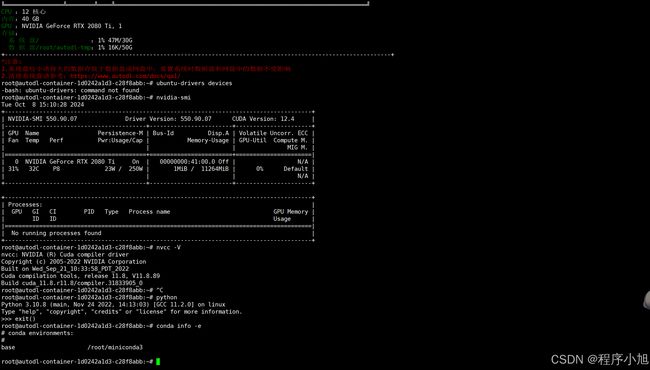Click the "Build cuda_11.8.r11.8/compiler.31833905_0" line
Viewport: 650px width, 370px height.
[72, 283]
